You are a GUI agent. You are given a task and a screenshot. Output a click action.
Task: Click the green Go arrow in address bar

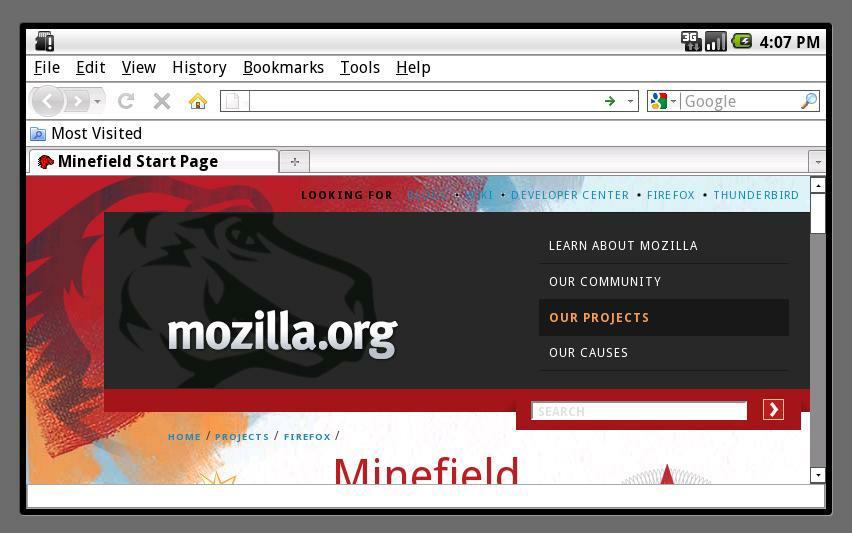610,101
